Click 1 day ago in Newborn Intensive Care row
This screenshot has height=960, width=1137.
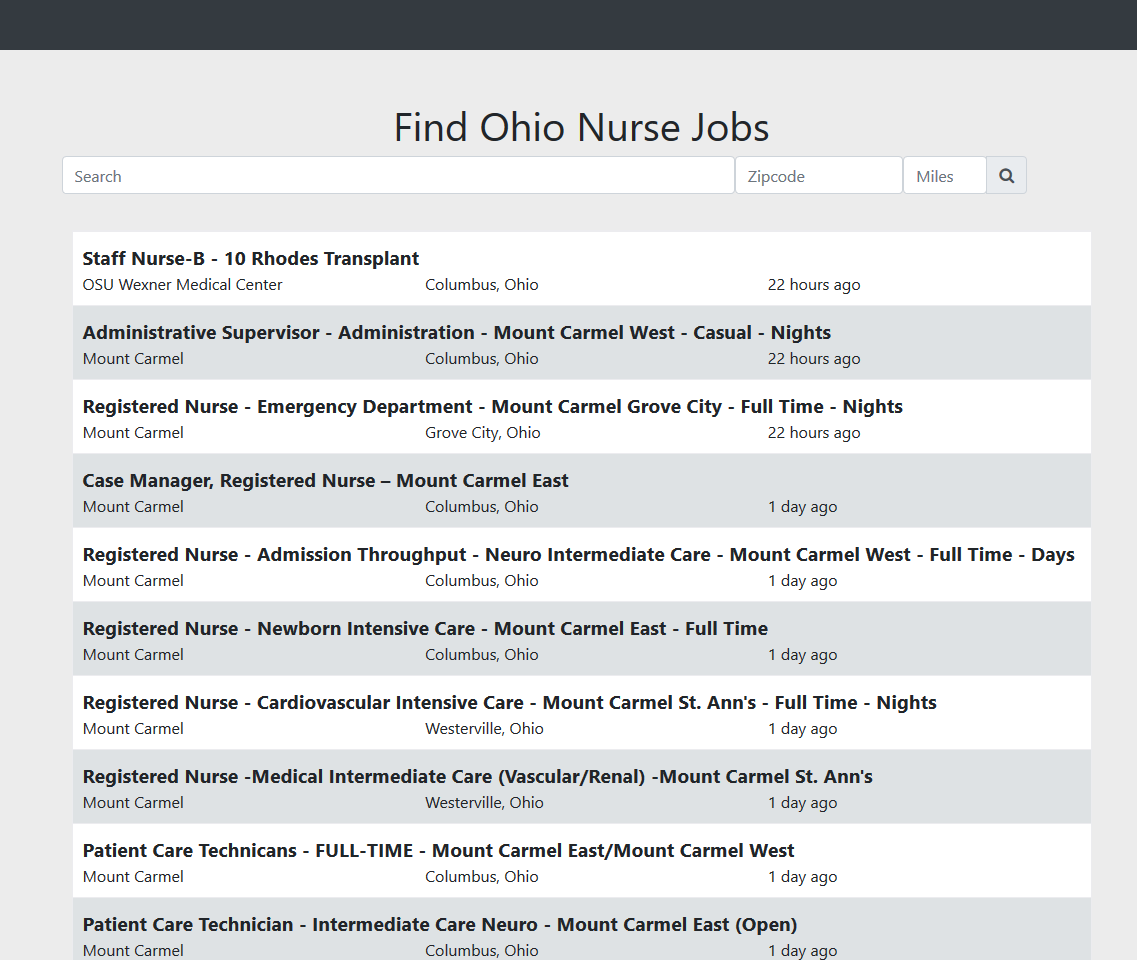coord(803,655)
